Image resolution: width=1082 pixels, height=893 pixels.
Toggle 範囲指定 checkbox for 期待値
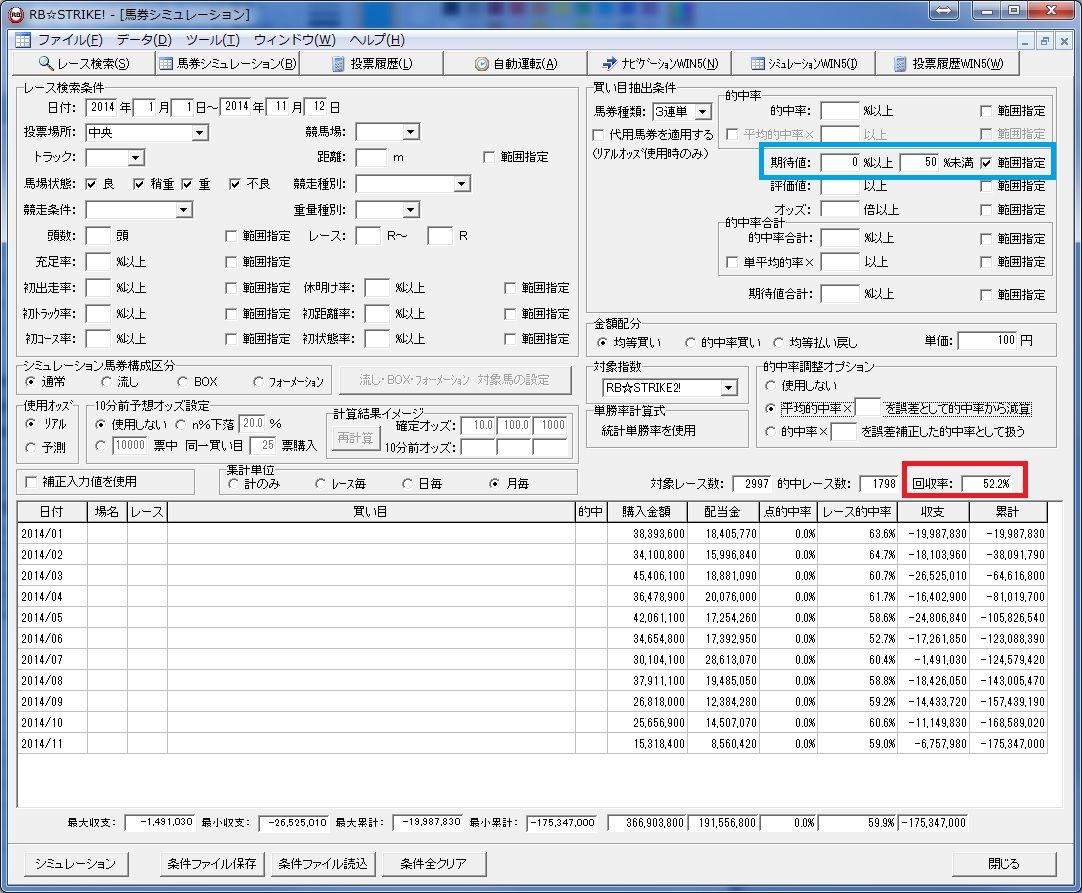(x=986, y=164)
